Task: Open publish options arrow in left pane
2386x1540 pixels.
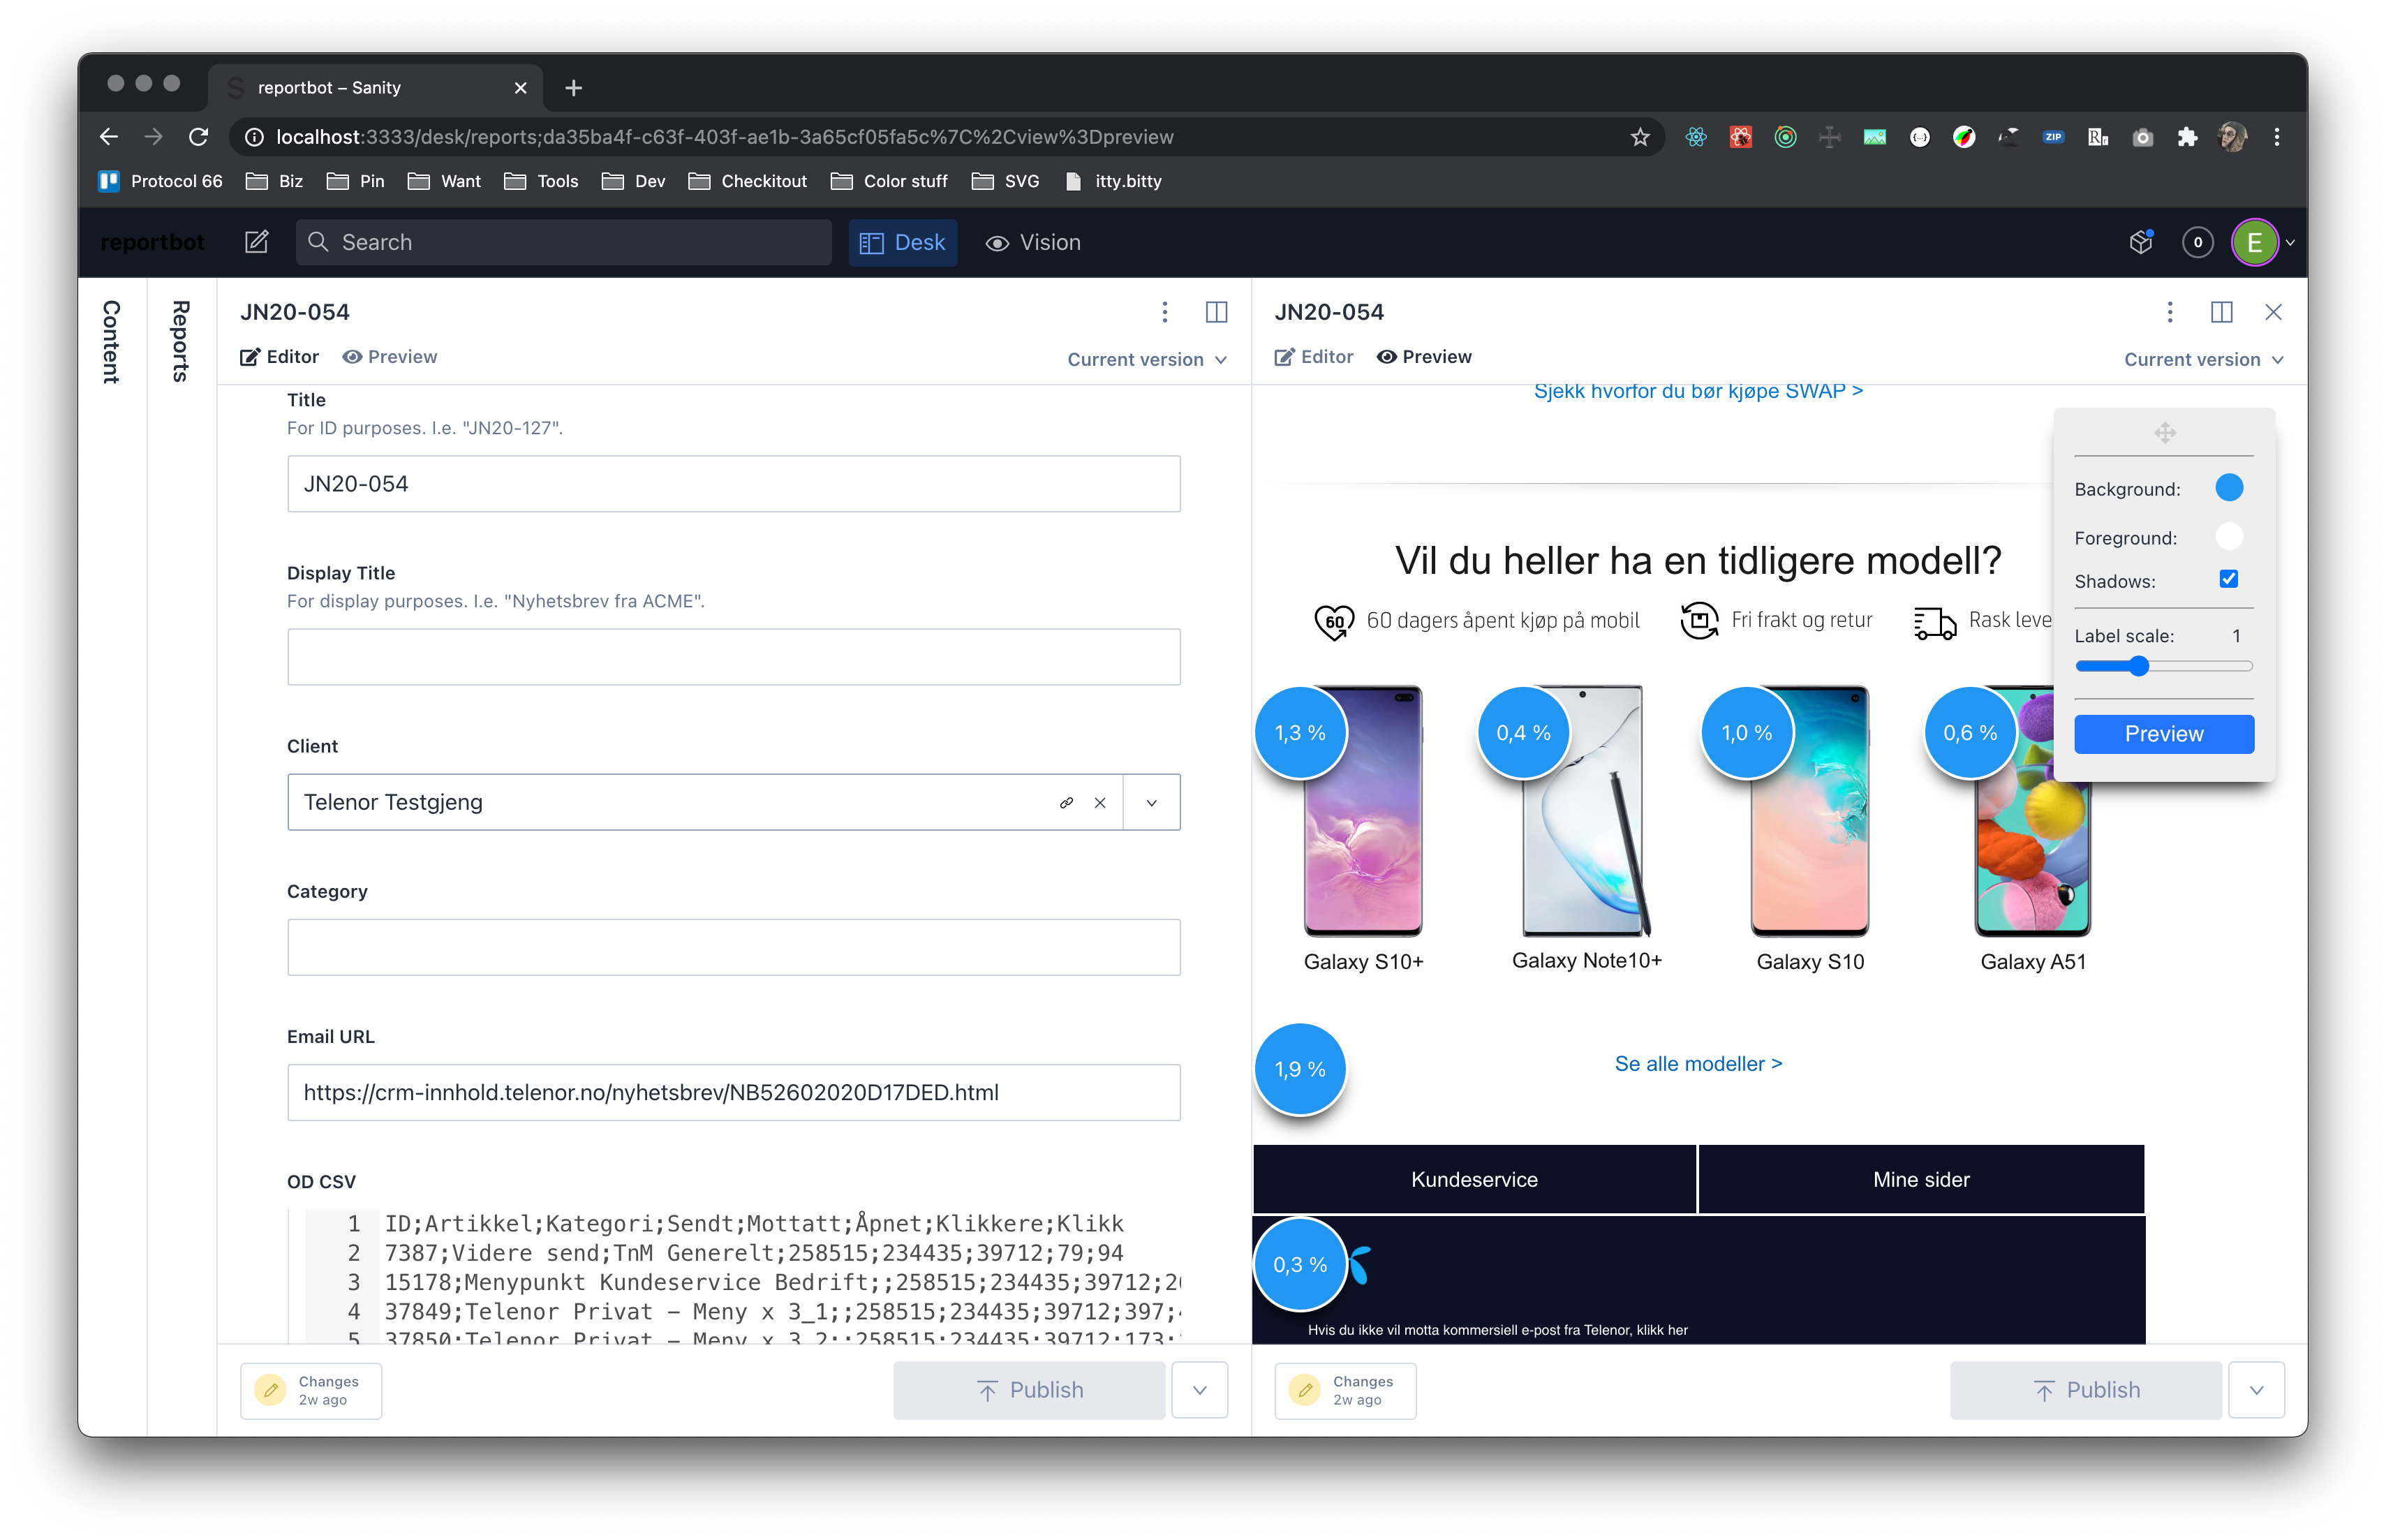Action: click(x=1200, y=1390)
